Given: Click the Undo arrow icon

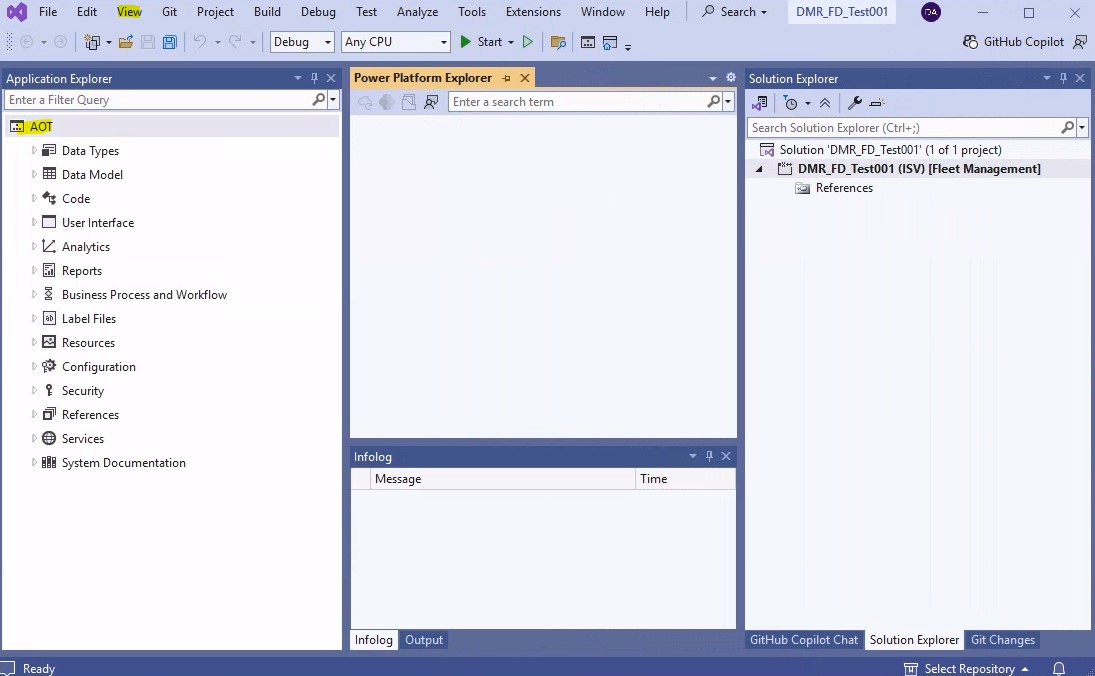Looking at the screenshot, I should click(x=200, y=42).
